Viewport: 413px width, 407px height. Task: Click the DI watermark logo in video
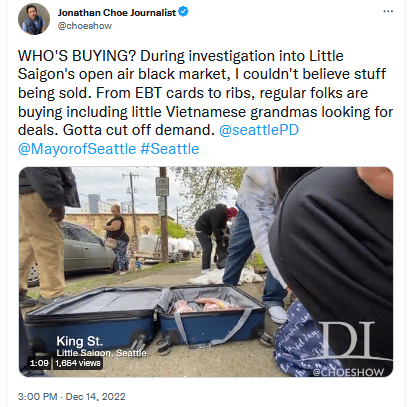(348, 340)
